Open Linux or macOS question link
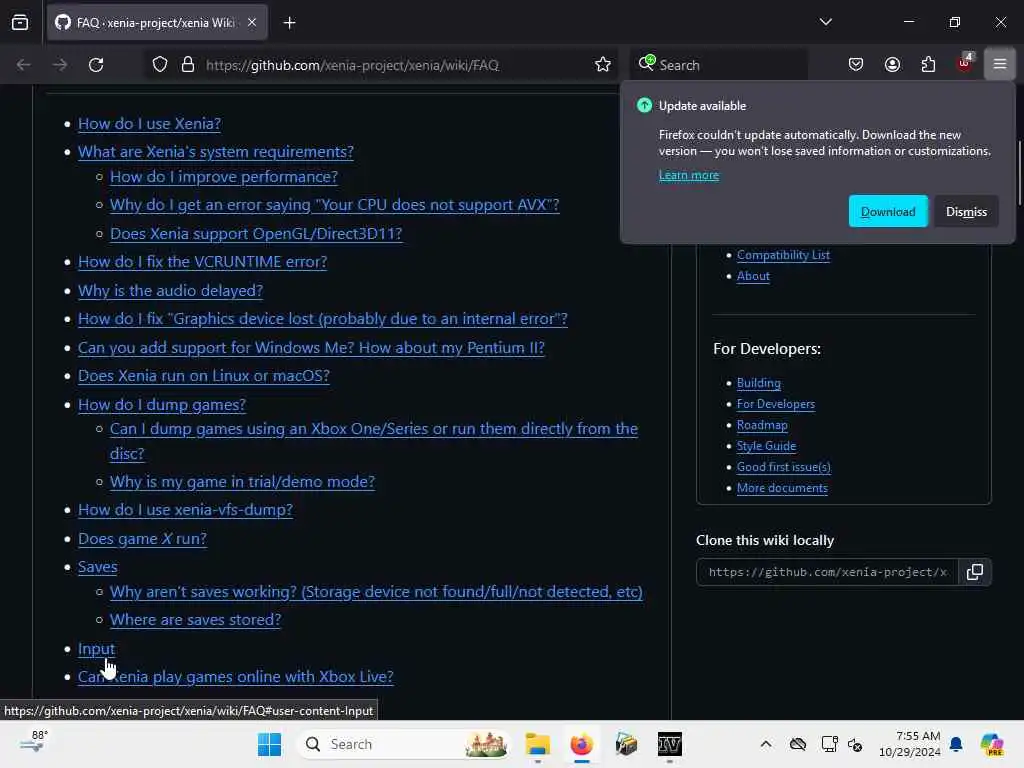The width and height of the screenshot is (1024, 768). point(204,376)
